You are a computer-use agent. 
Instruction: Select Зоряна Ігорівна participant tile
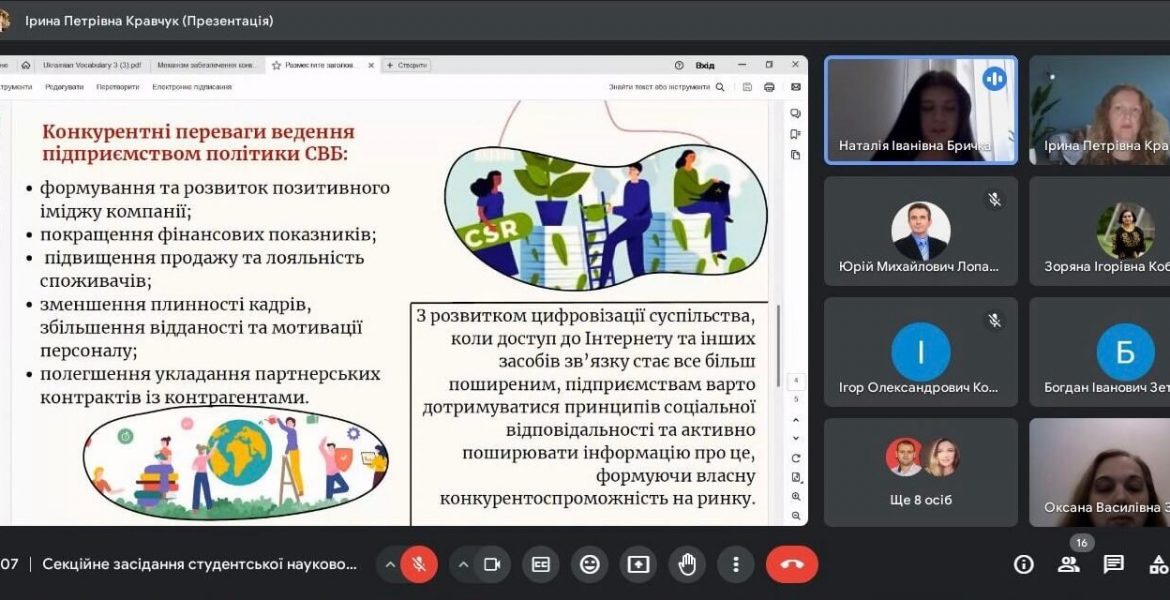1100,231
